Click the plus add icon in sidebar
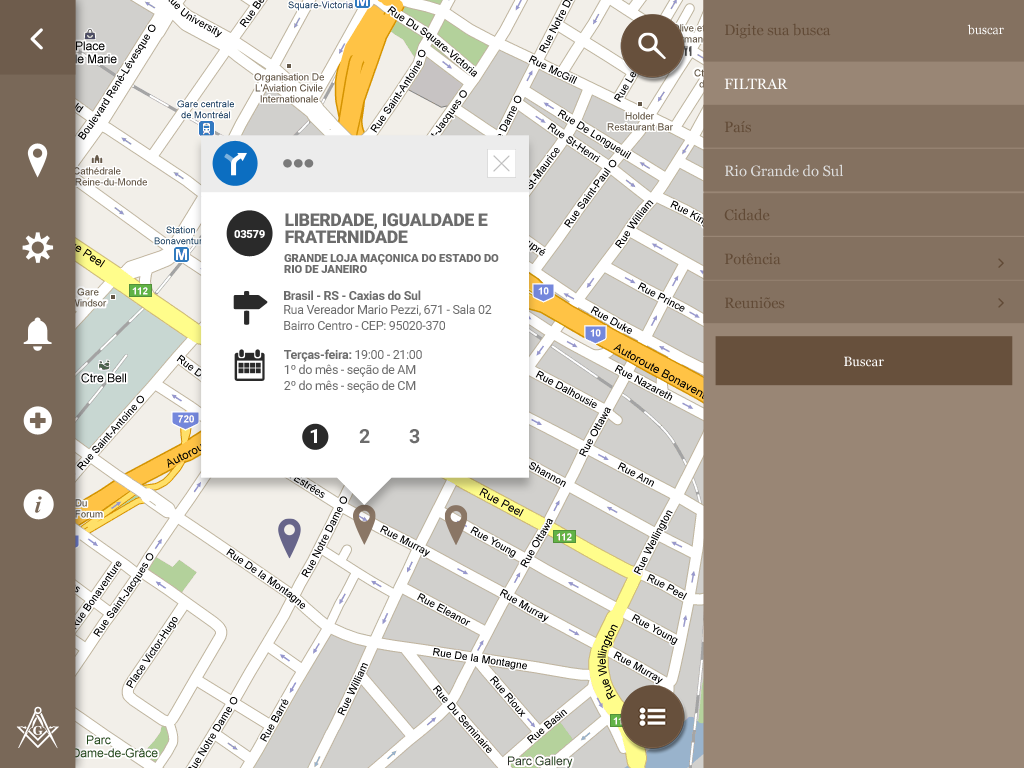Image resolution: width=1024 pixels, height=768 pixels. tap(37, 420)
